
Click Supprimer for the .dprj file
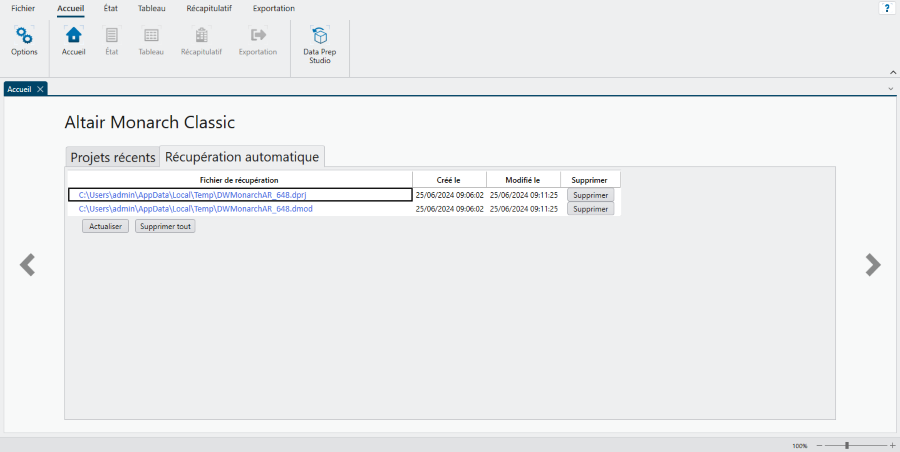591,195
